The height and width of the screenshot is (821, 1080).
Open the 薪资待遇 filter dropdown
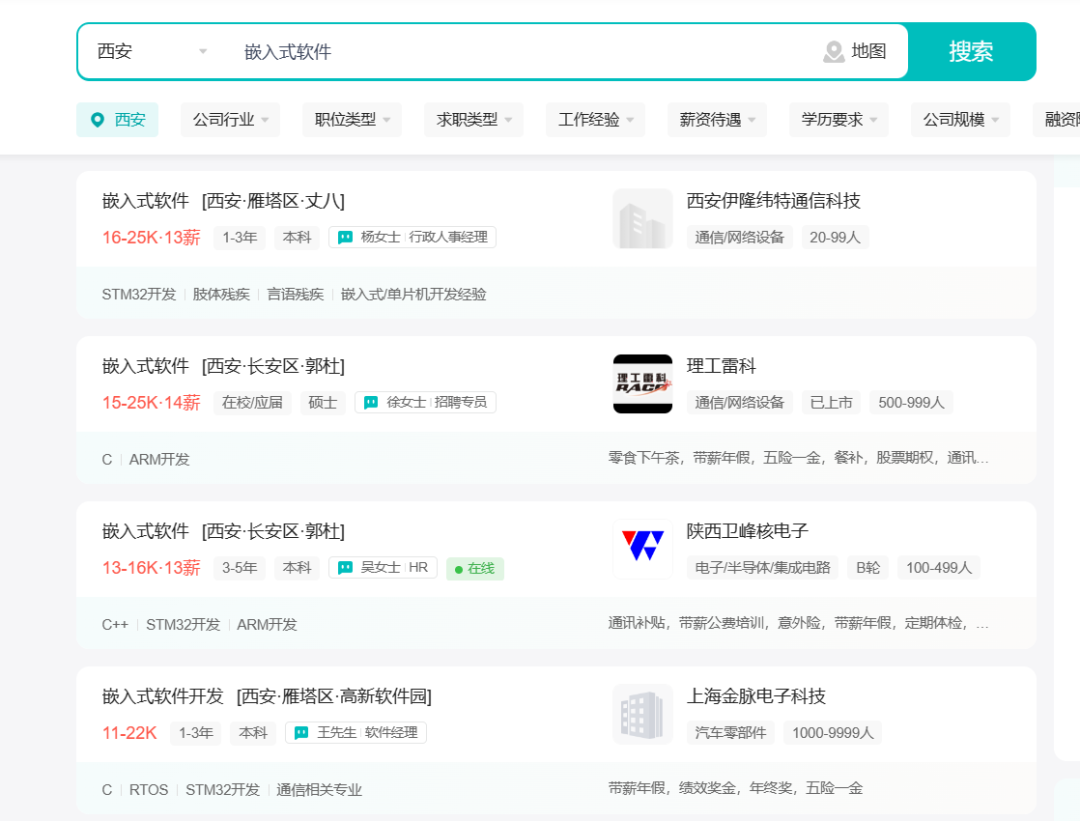pyautogui.click(x=717, y=120)
